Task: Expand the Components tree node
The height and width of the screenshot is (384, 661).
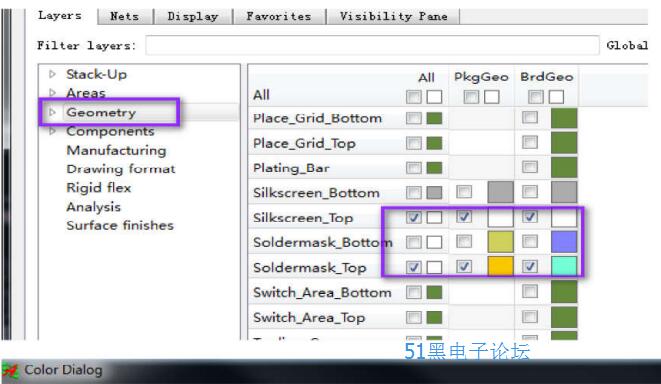Action: [x=52, y=131]
